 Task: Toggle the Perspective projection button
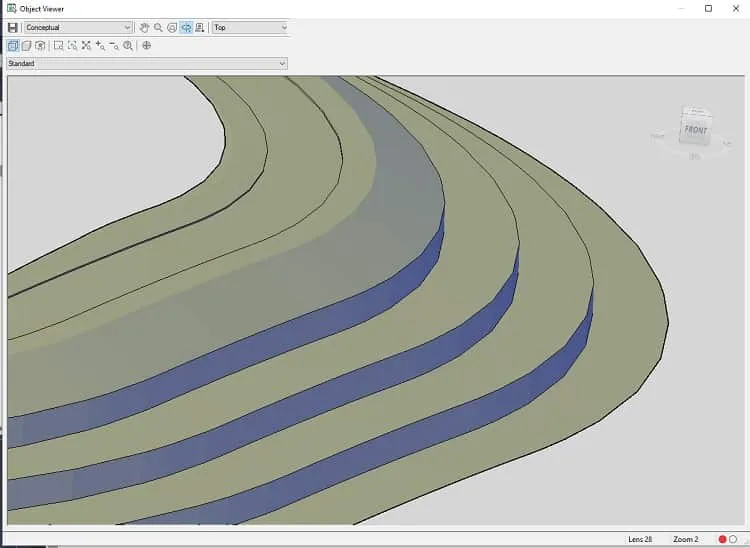pyautogui.click(x=27, y=45)
